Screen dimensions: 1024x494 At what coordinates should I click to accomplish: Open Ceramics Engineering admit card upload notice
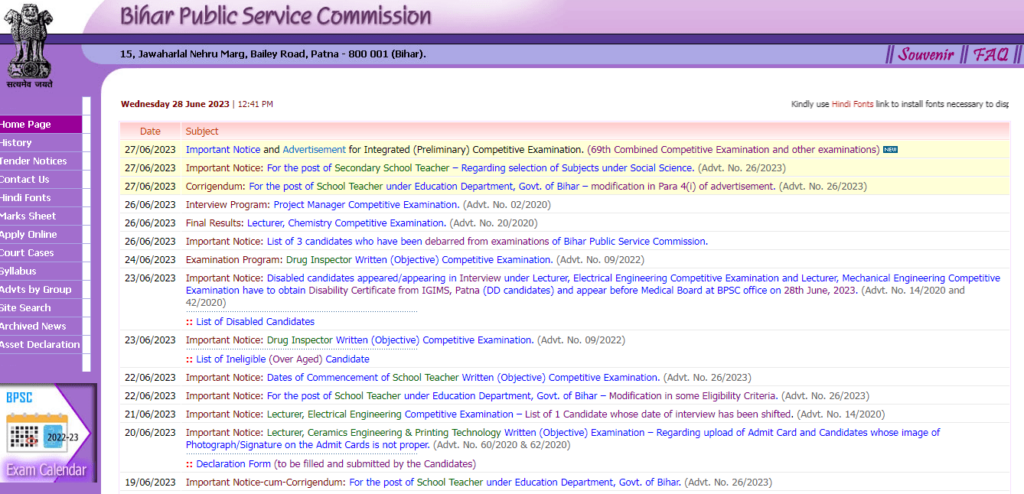tap(563, 438)
